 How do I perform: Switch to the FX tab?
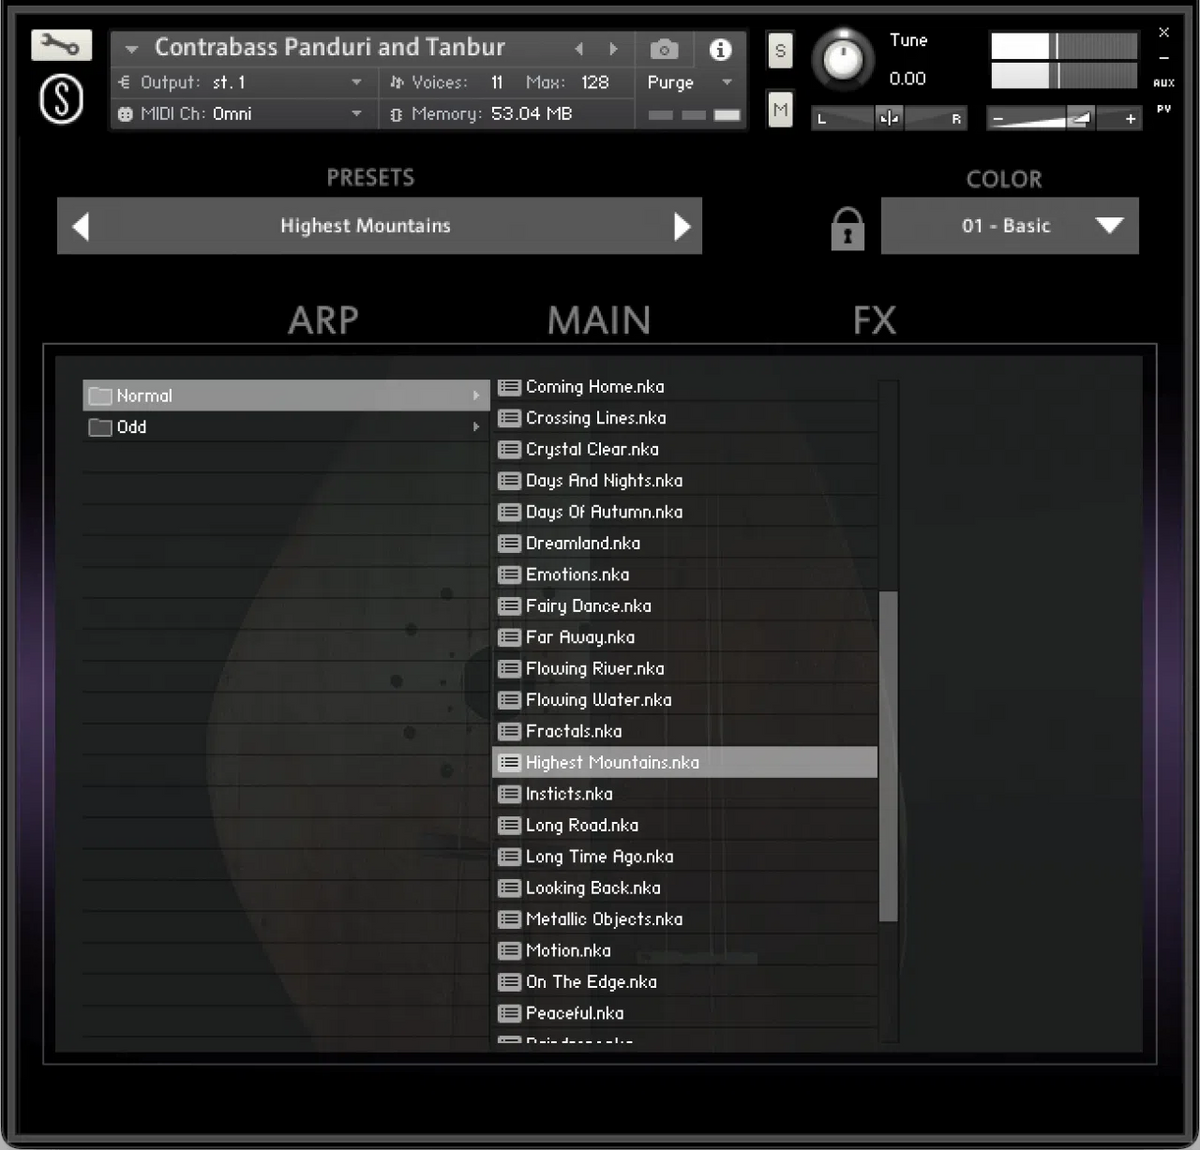pos(873,320)
